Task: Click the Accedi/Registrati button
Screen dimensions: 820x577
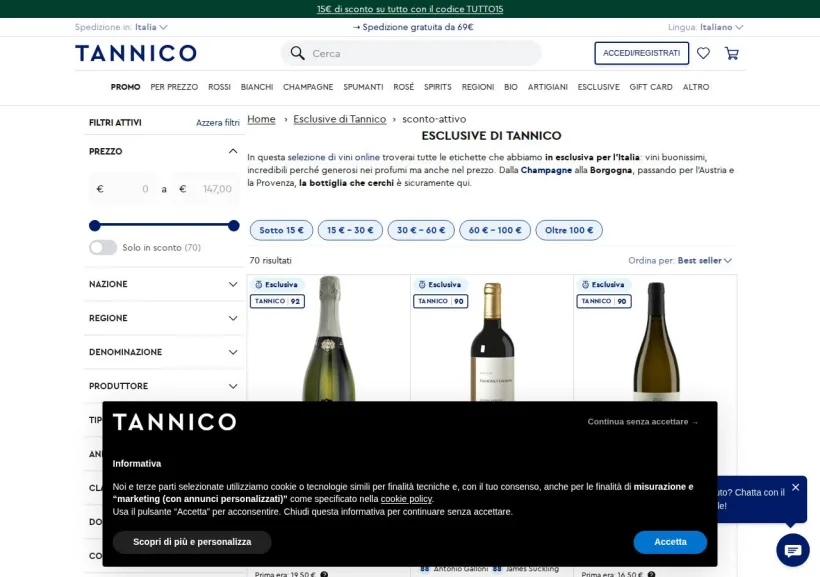Action: (642, 53)
